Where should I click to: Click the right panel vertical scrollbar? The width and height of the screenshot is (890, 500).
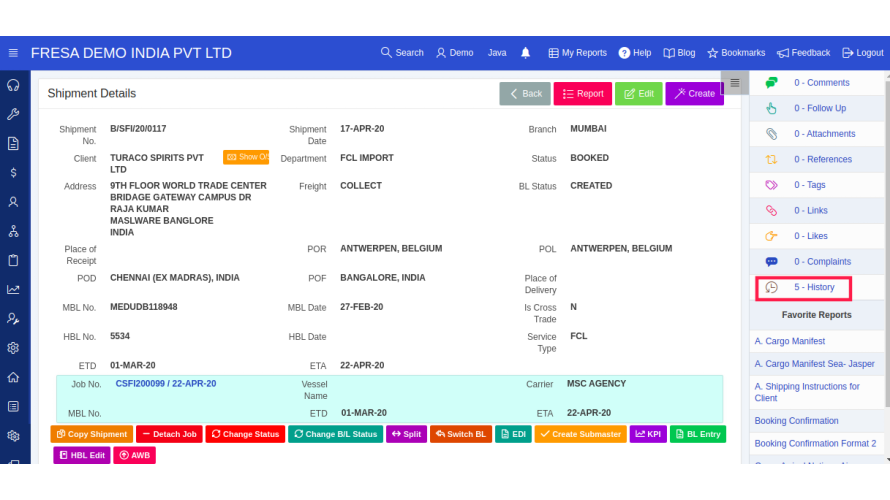tap(887, 244)
